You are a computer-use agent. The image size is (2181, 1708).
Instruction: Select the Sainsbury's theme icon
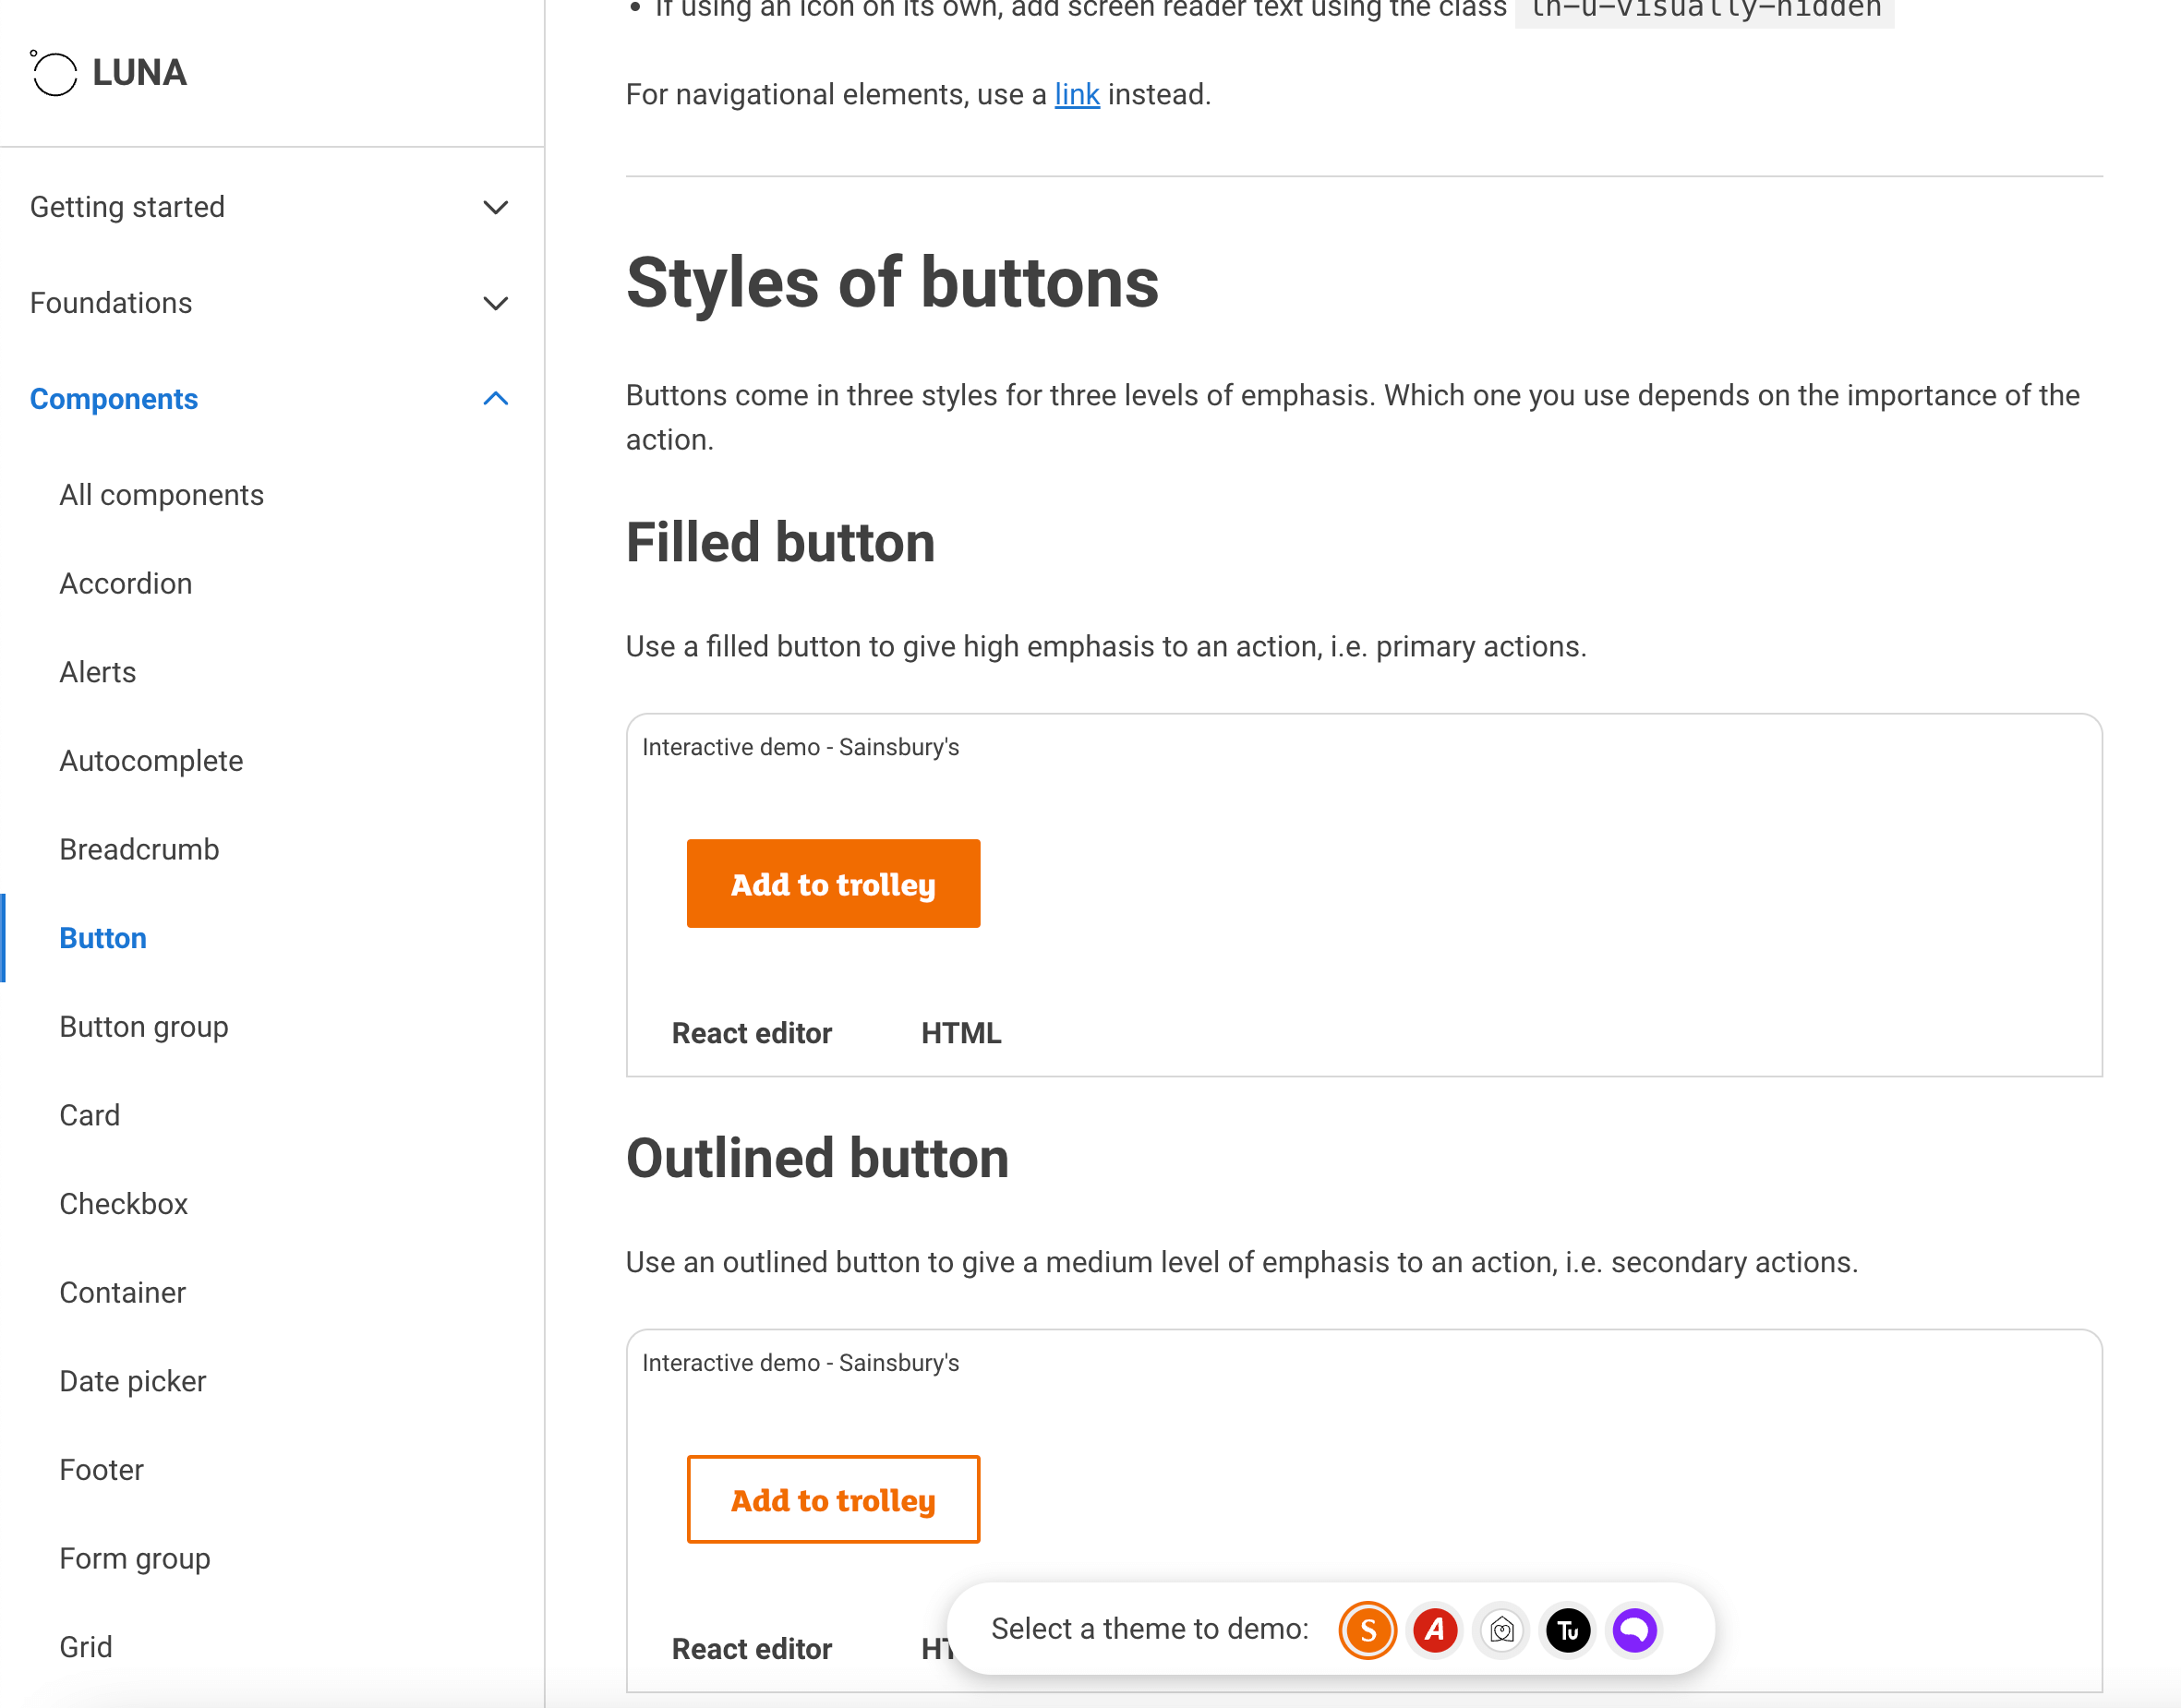coord(1367,1630)
